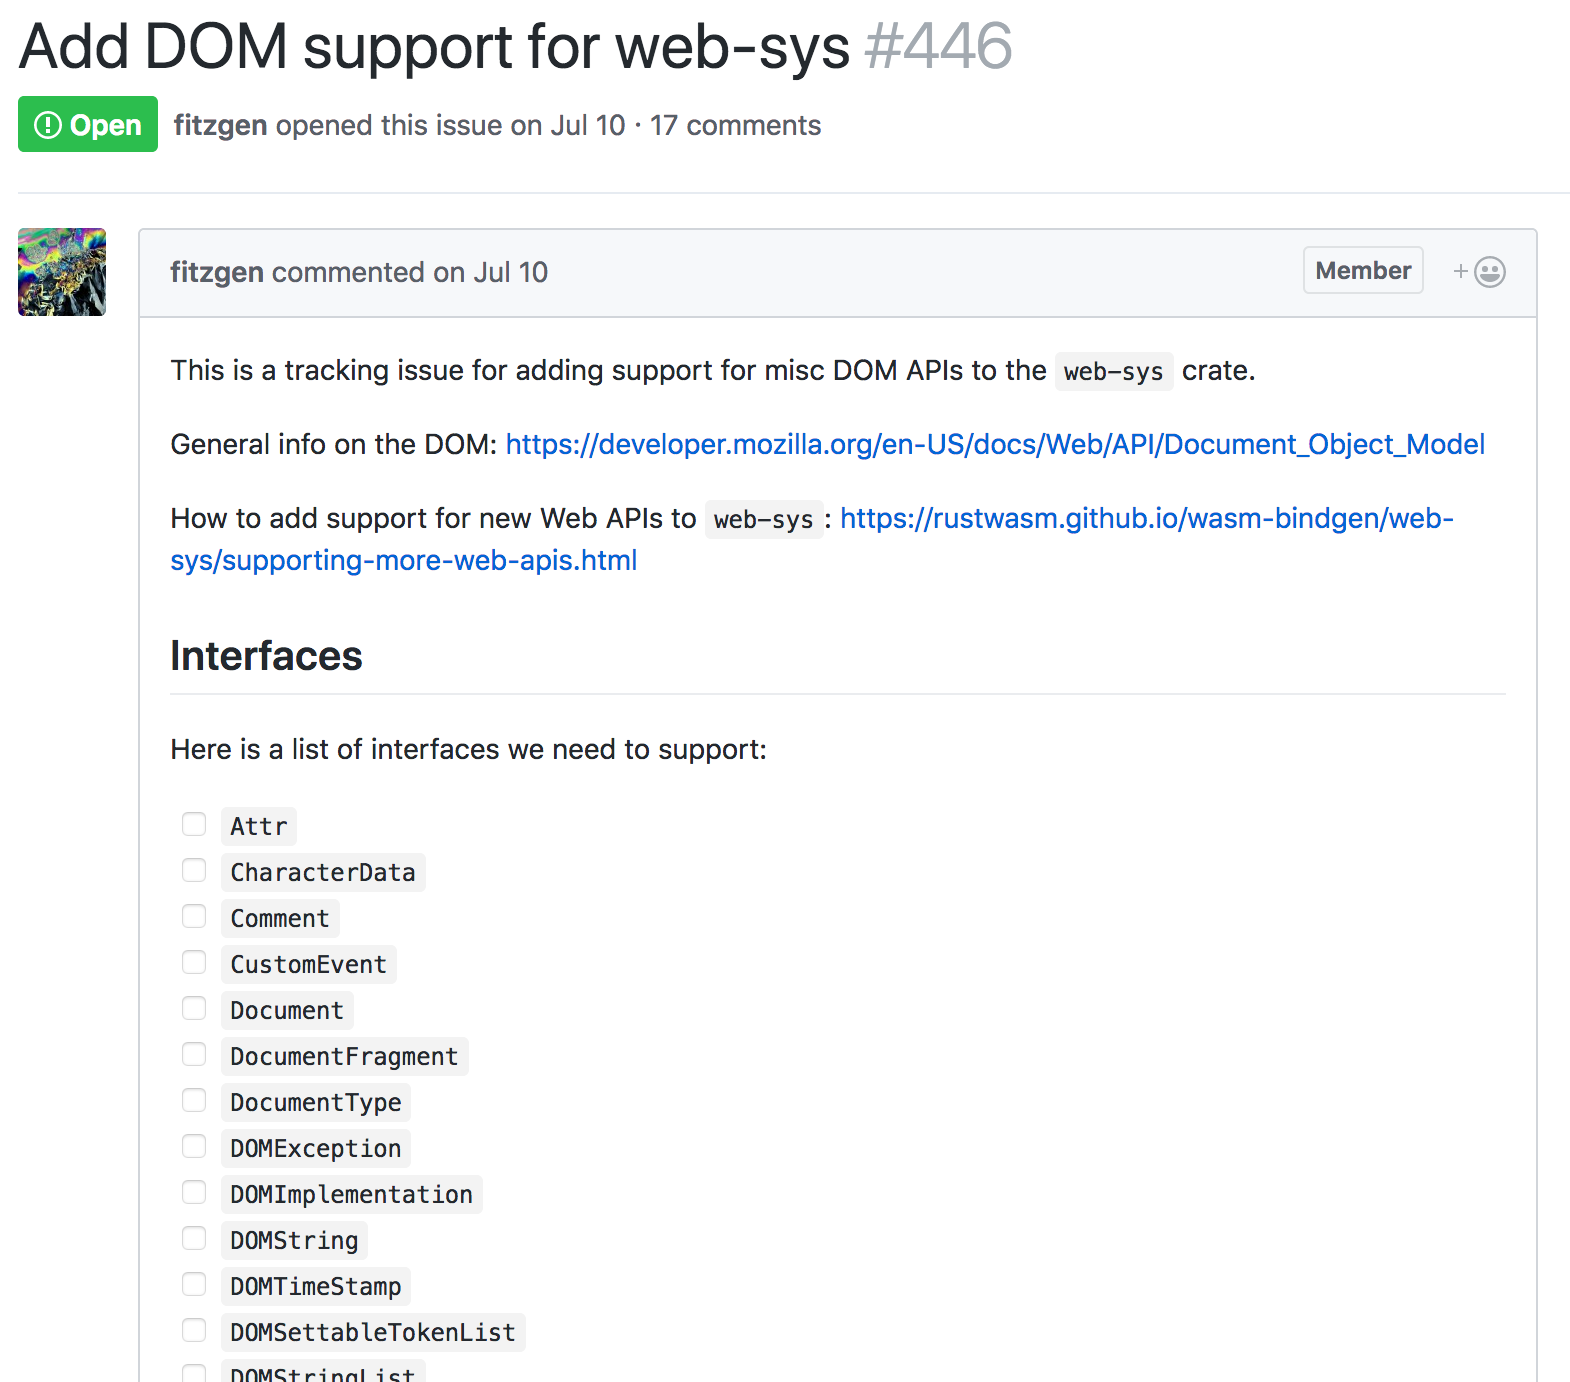Tick the DOMTimeStamp checkbox
Screen dimensions: 1570x1382
(x=194, y=1284)
